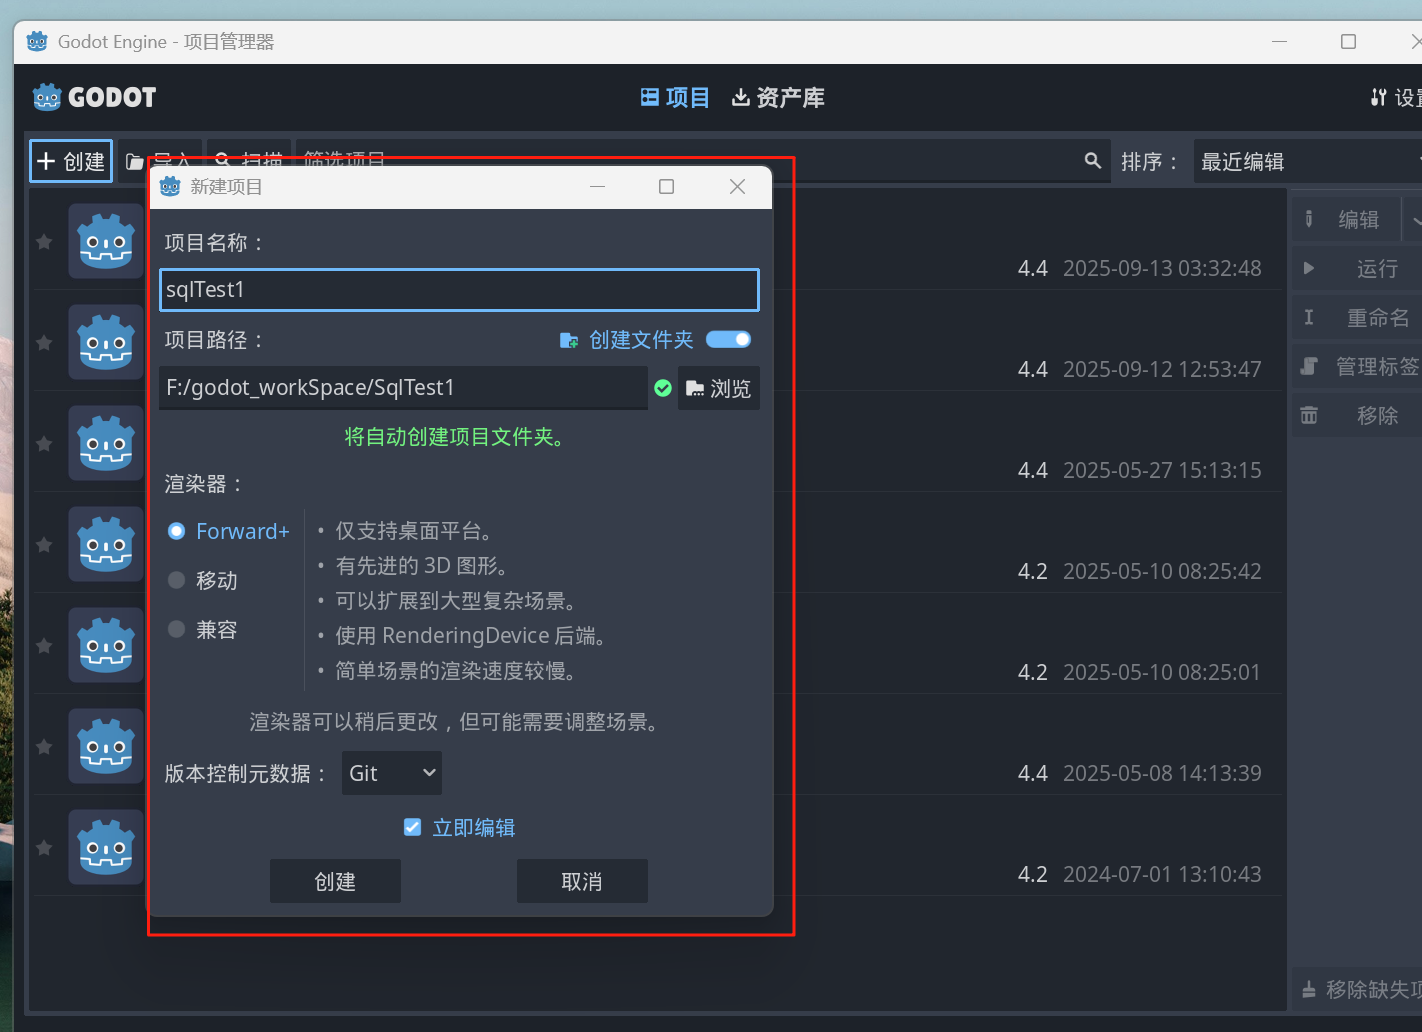
Task: Click the Godot icon in main window title bar
Action: coord(37,41)
